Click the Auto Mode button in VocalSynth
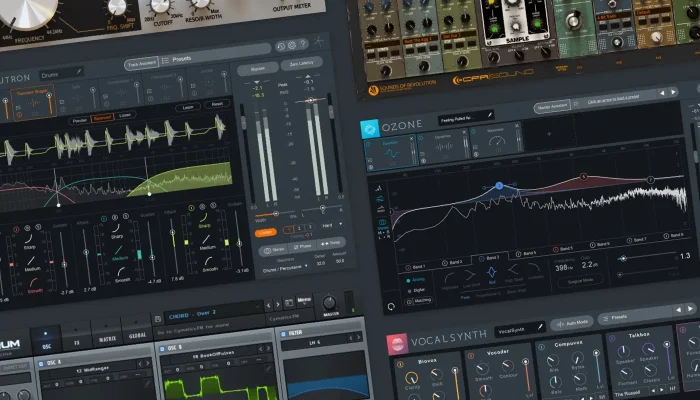Image resolution: width=700 pixels, height=400 pixels. click(572, 323)
